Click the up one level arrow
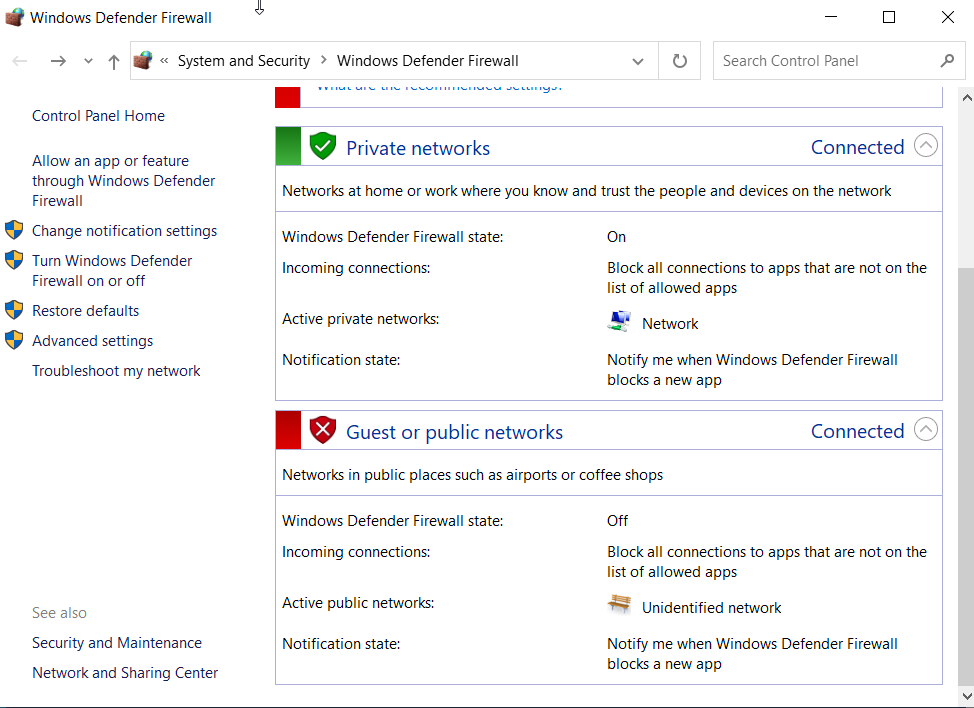 point(113,60)
